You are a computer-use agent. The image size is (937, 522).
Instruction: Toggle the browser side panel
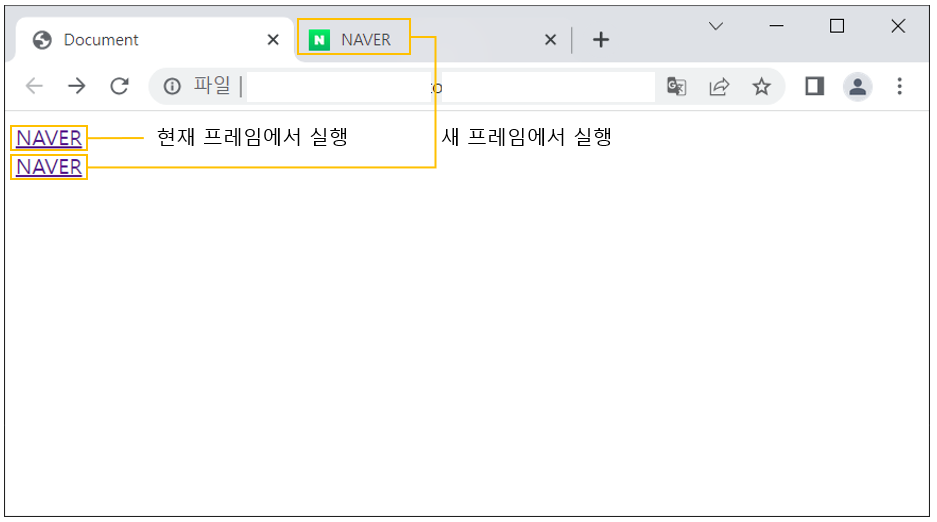point(814,87)
